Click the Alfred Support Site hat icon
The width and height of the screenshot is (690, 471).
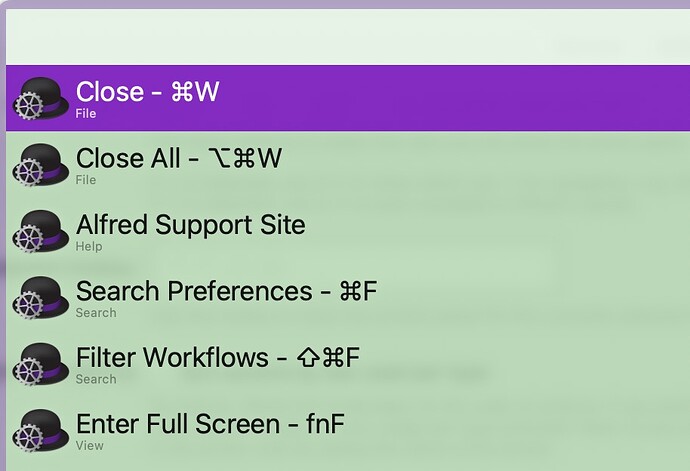pyautogui.click(x=40, y=231)
